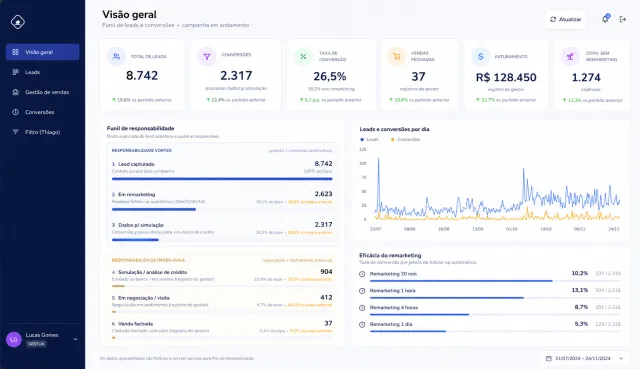This screenshot has width=640, height=369.
Task: Select the Em remarketing funnel step
Action: coord(222,202)
